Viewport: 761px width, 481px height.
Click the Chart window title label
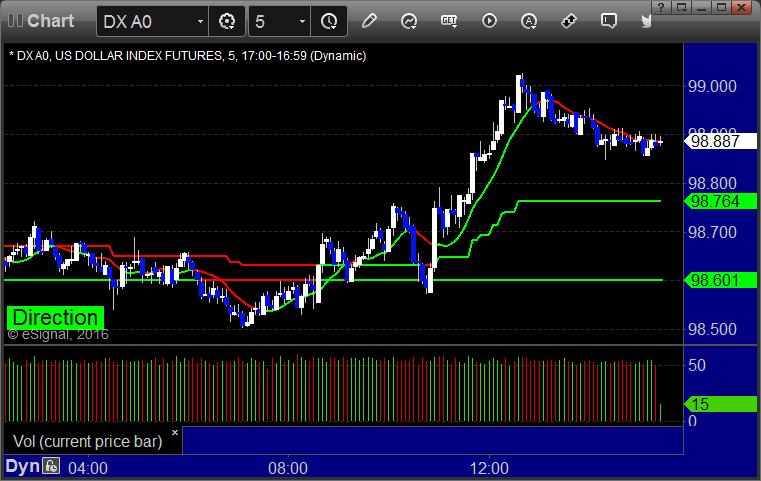click(50, 20)
